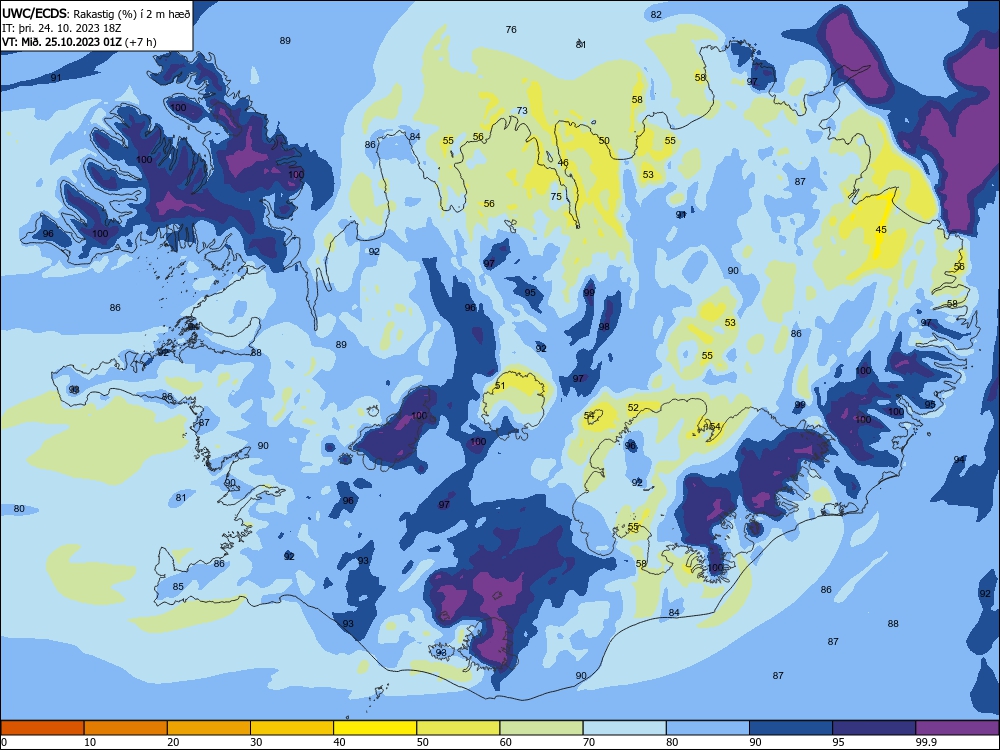Click the legend tick label '40'
The height and width of the screenshot is (750, 1000).
[x=339, y=742]
